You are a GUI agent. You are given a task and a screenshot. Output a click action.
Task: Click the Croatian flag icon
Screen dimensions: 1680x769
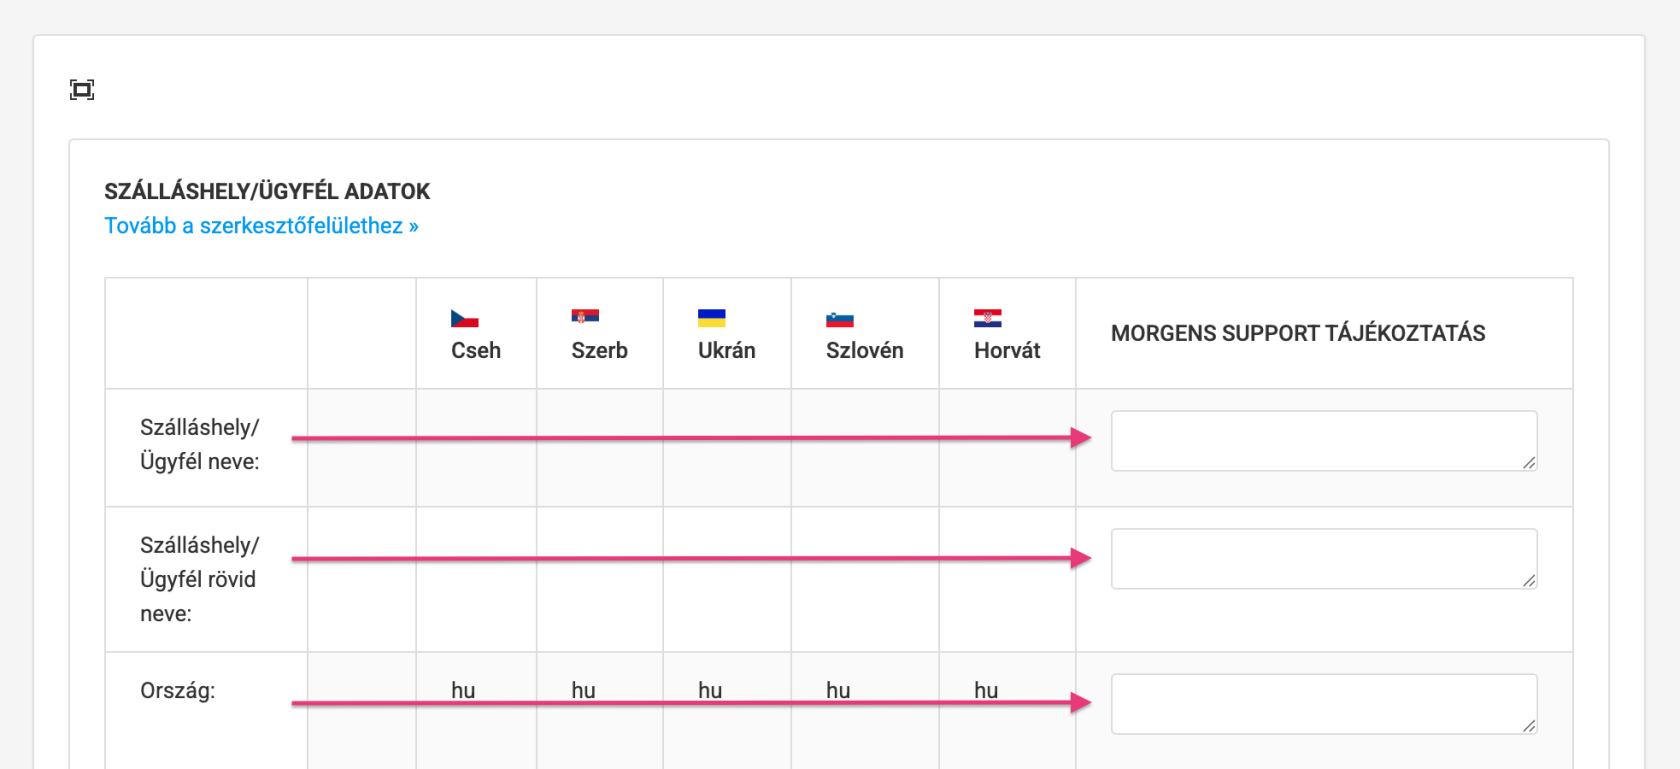[987, 318]
